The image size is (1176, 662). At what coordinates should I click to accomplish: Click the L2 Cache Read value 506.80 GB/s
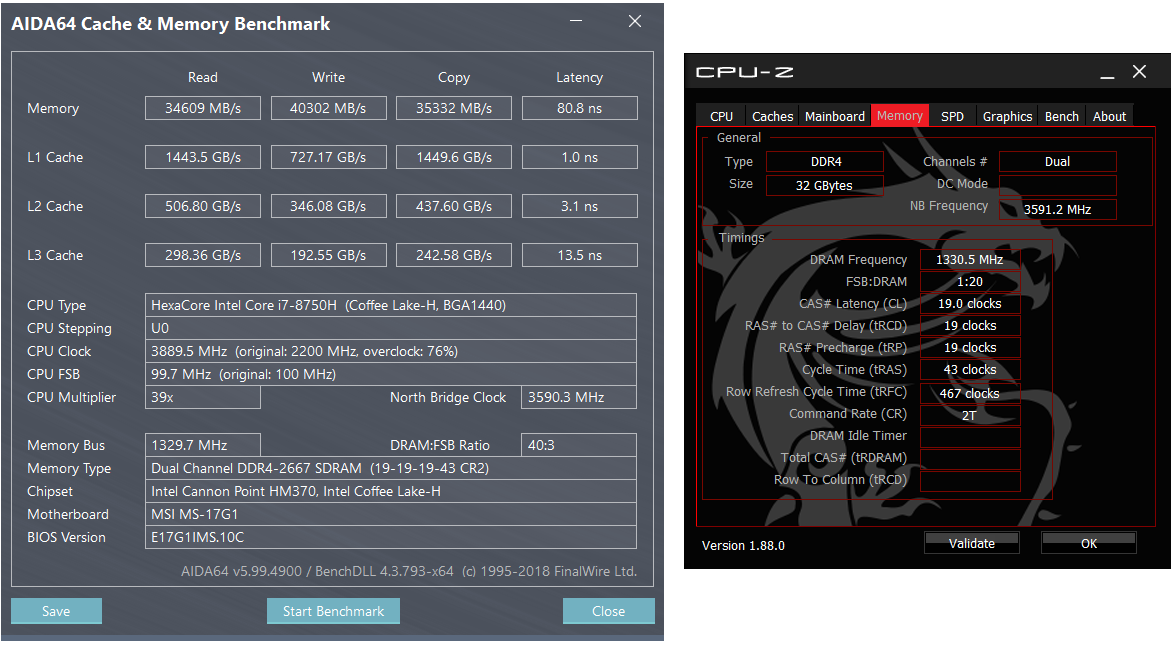(203, 206)
